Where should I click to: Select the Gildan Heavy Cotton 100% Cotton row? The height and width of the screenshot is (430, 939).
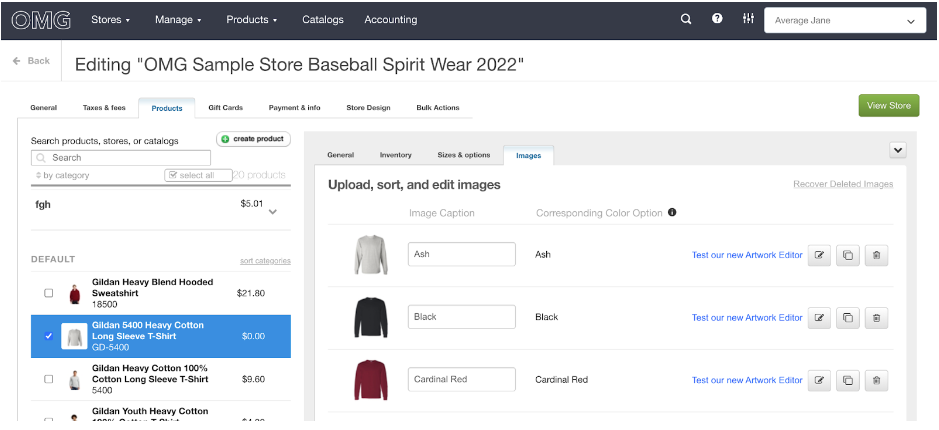tap(160, 379)
